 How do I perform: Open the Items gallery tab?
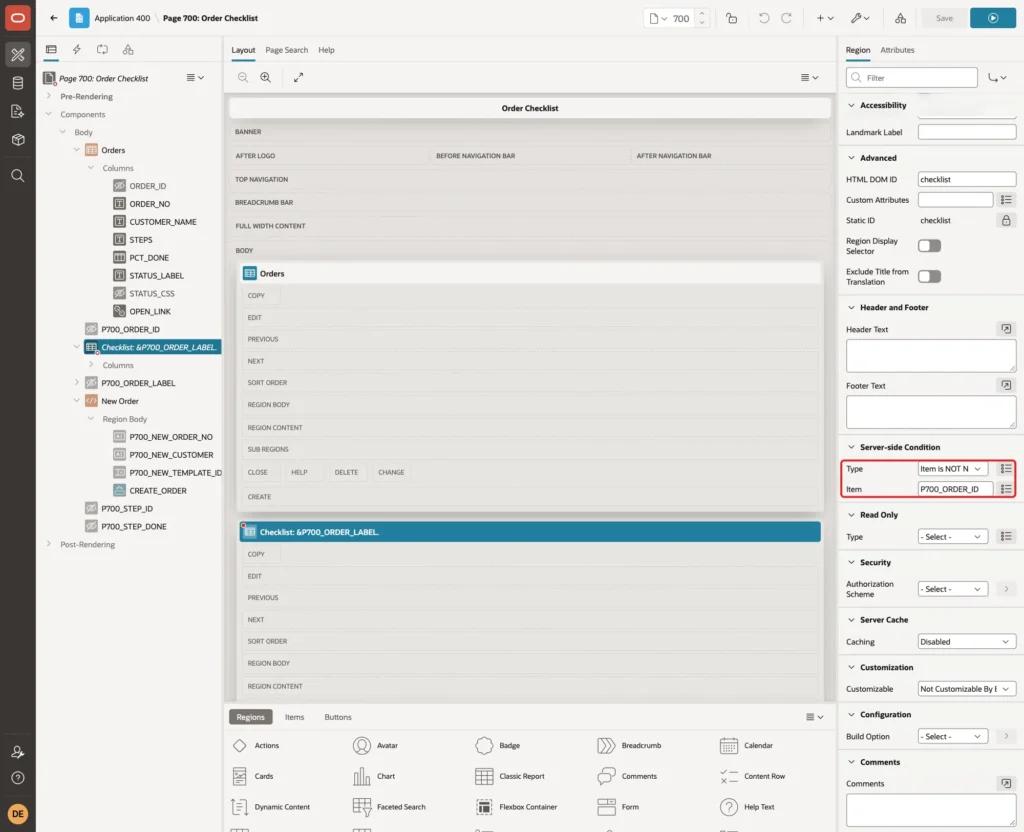pos(295,717)
